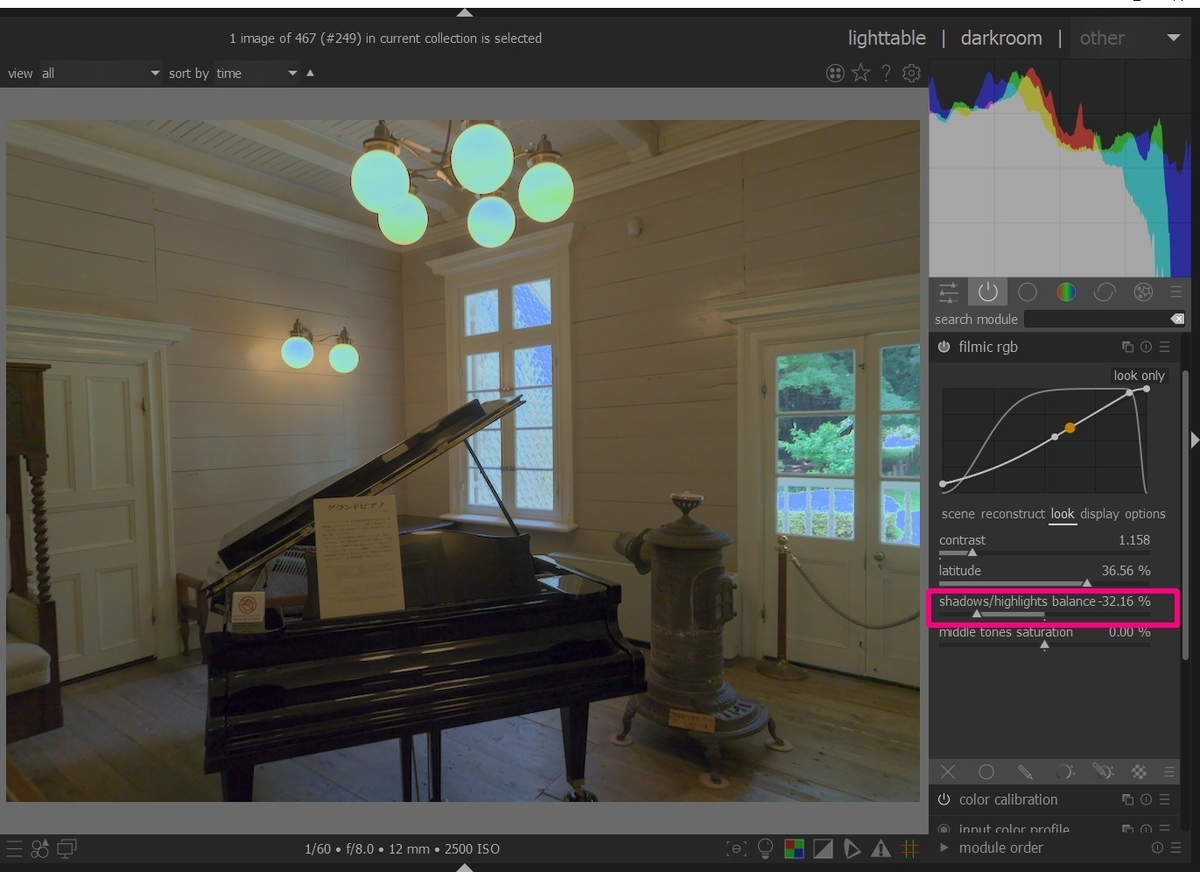Disable filmic rgb module

click(x=944, y=347)
